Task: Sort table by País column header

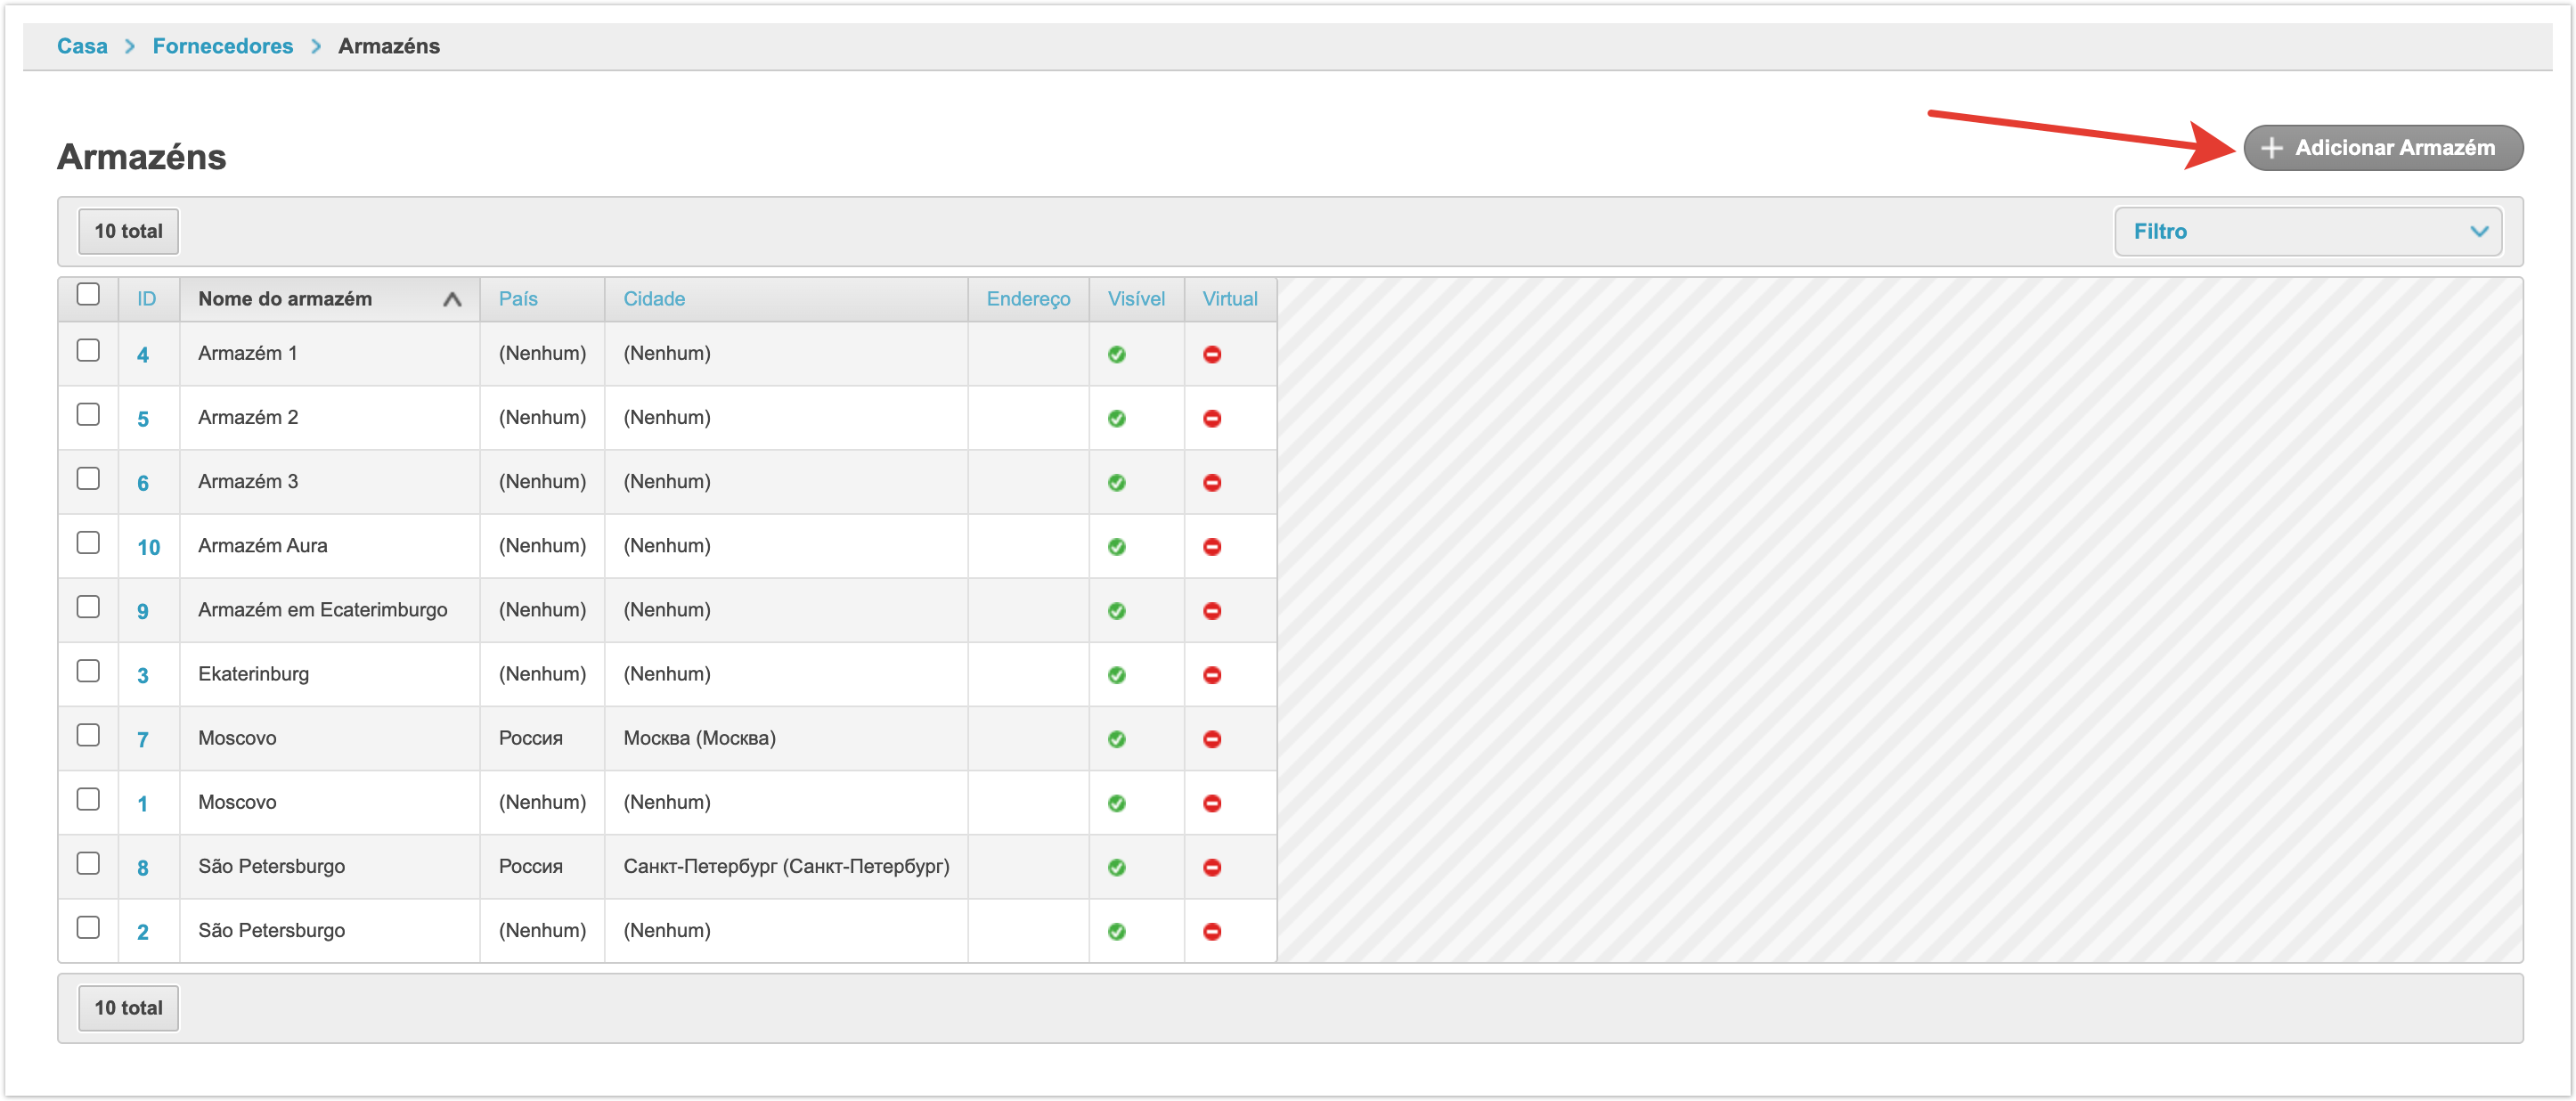Action: [x=518, y=299]
